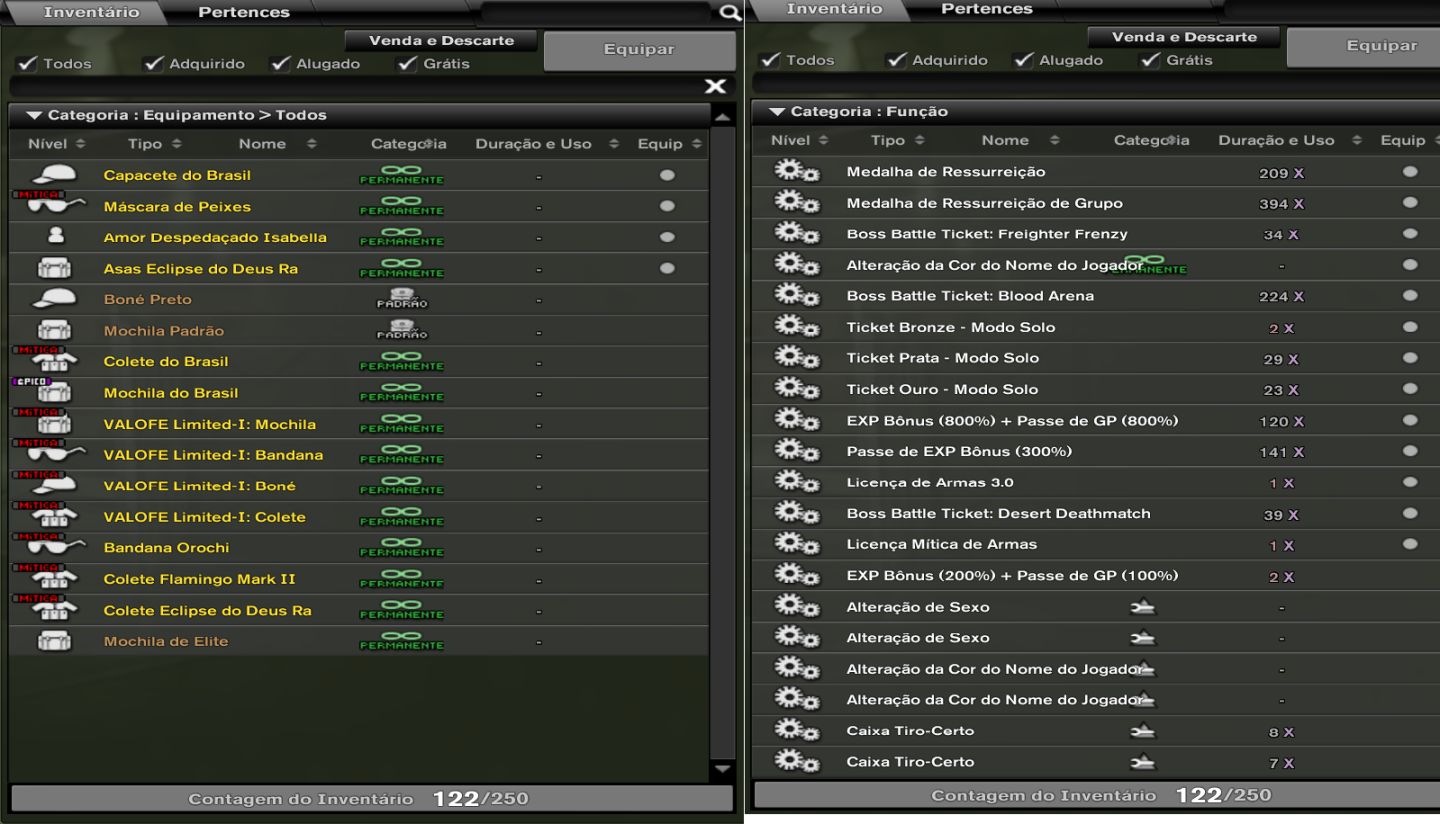Screen dimensions: 1440x824
Task: Uncheck Grátis in the Função panel
Action: (x=1150, y=60)
